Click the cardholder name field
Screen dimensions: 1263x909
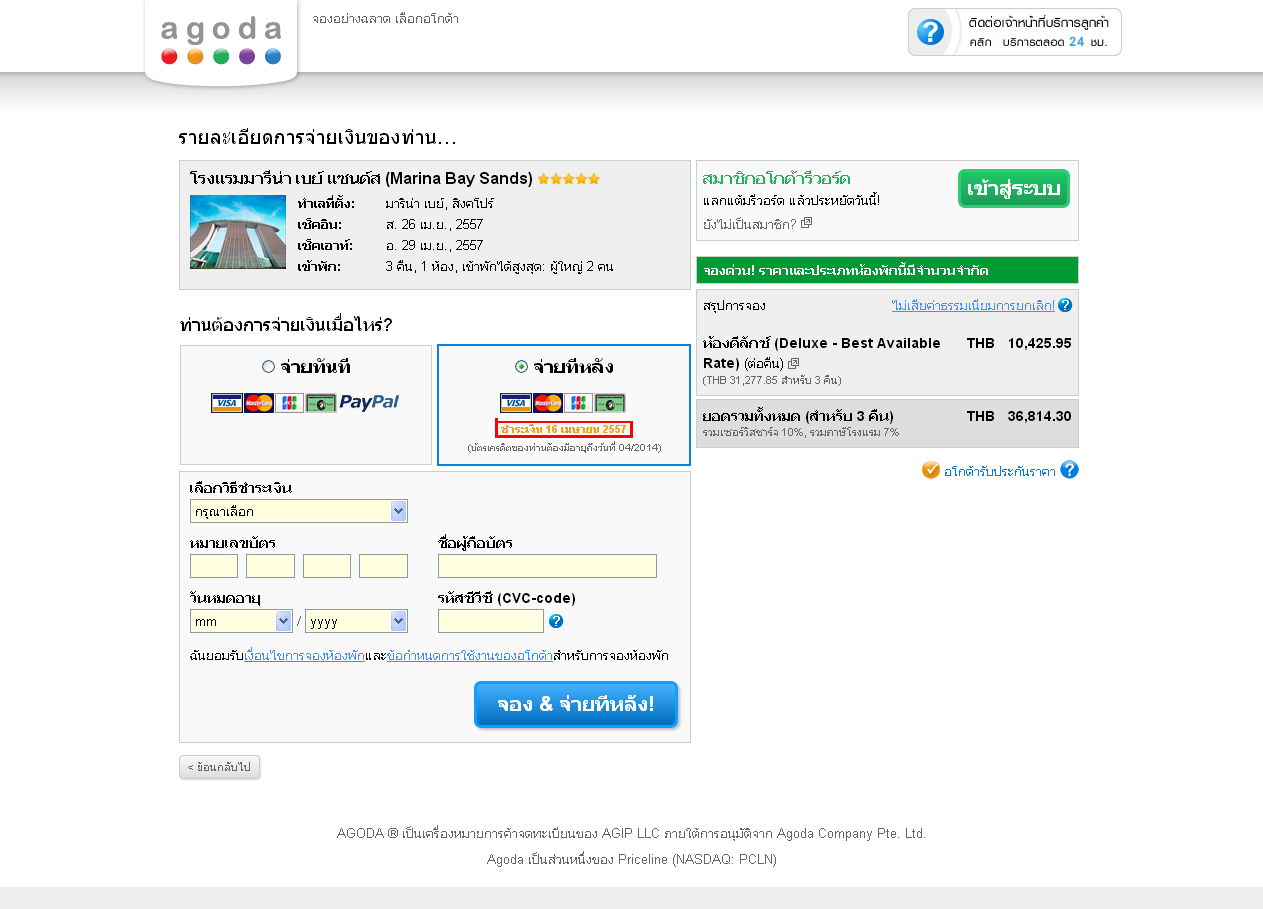click(547, 566)
